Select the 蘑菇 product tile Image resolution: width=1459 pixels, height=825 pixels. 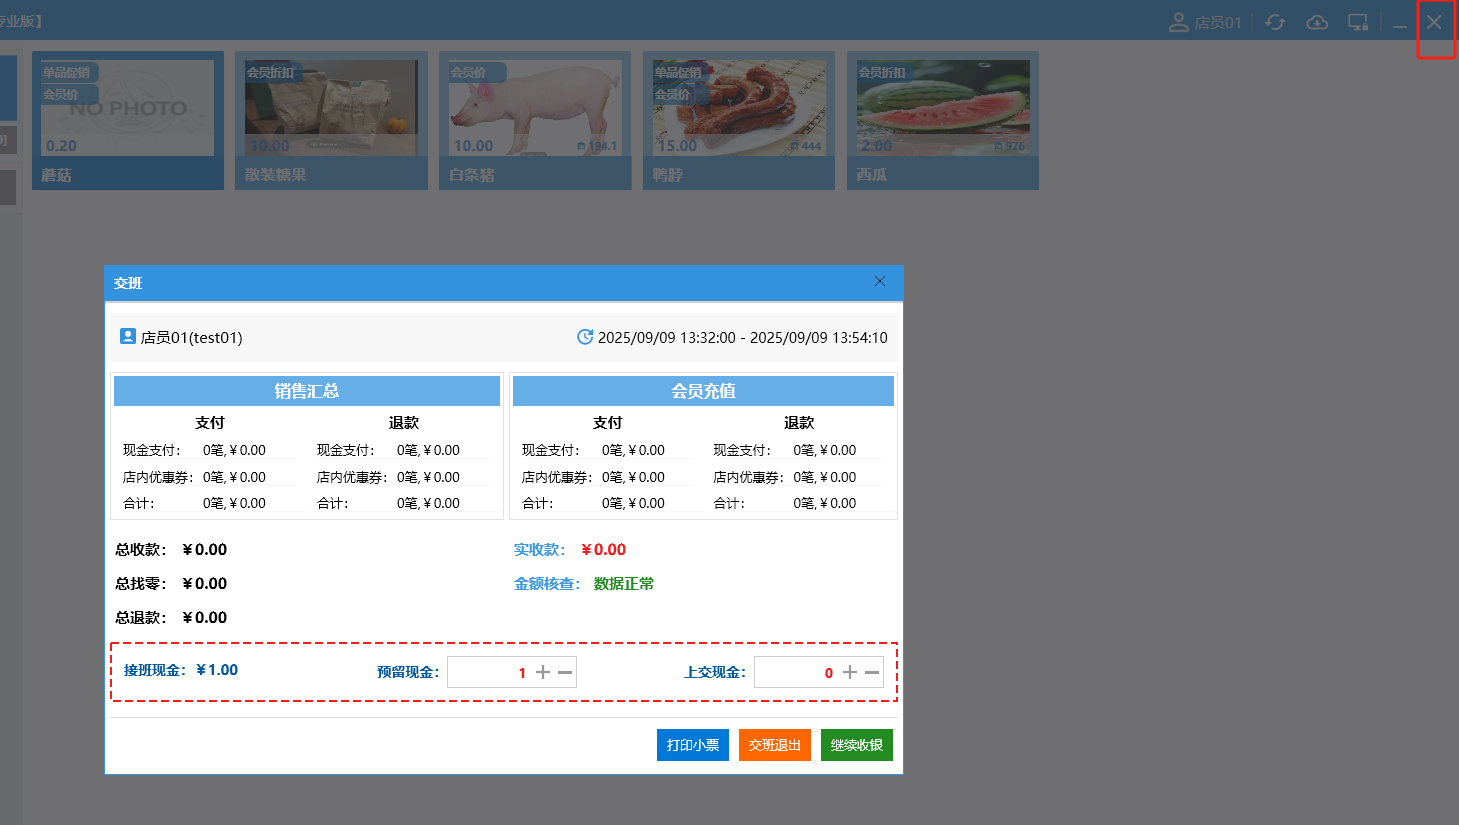pos(128,120)
